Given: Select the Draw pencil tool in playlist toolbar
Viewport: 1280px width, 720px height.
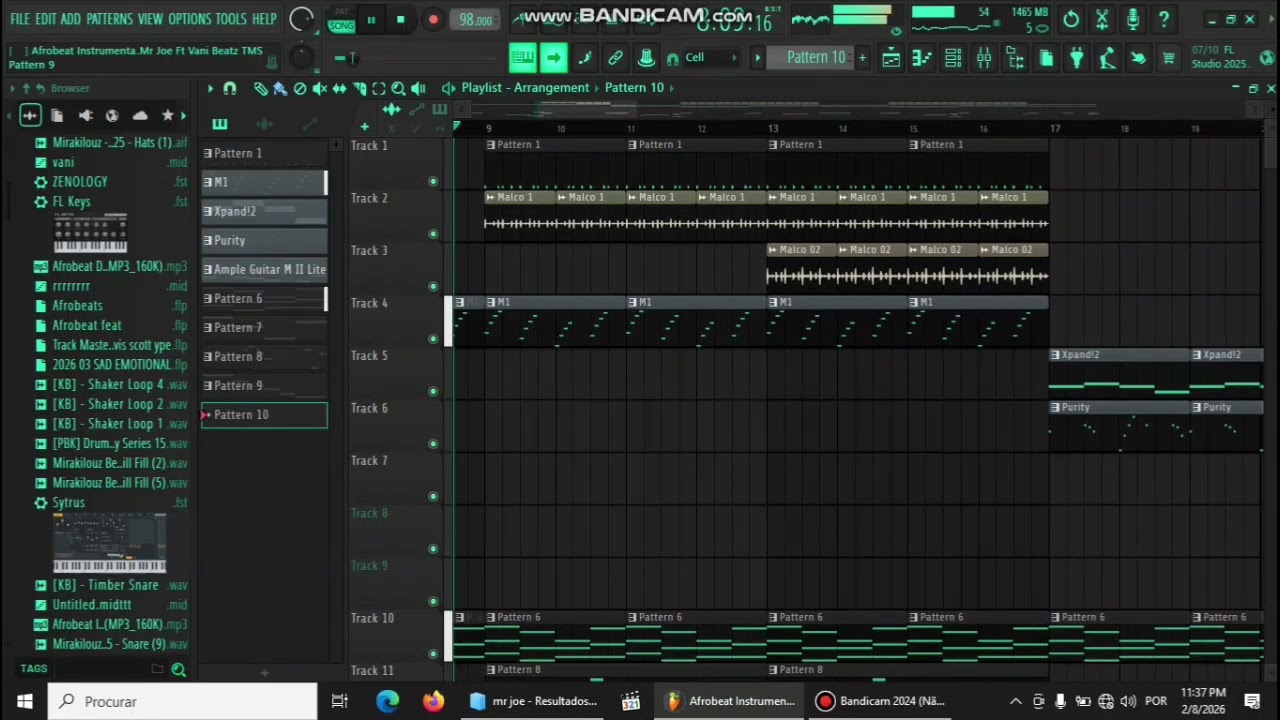Looking at the screenshot, I should point(260,88).
